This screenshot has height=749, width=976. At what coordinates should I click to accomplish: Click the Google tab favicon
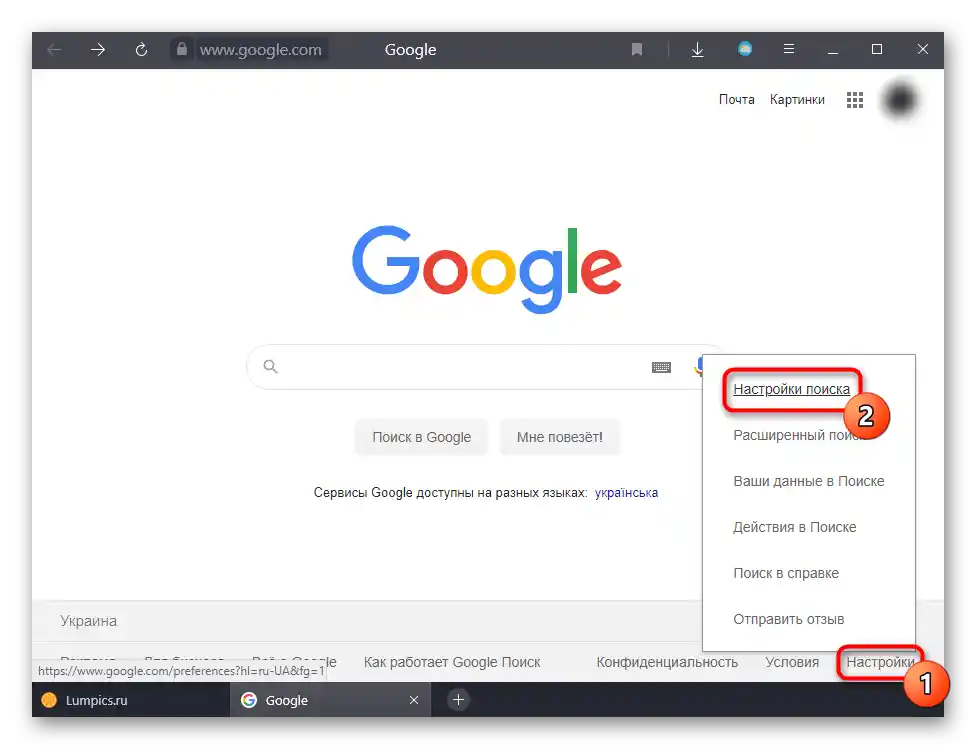click(x=249, y=700)
